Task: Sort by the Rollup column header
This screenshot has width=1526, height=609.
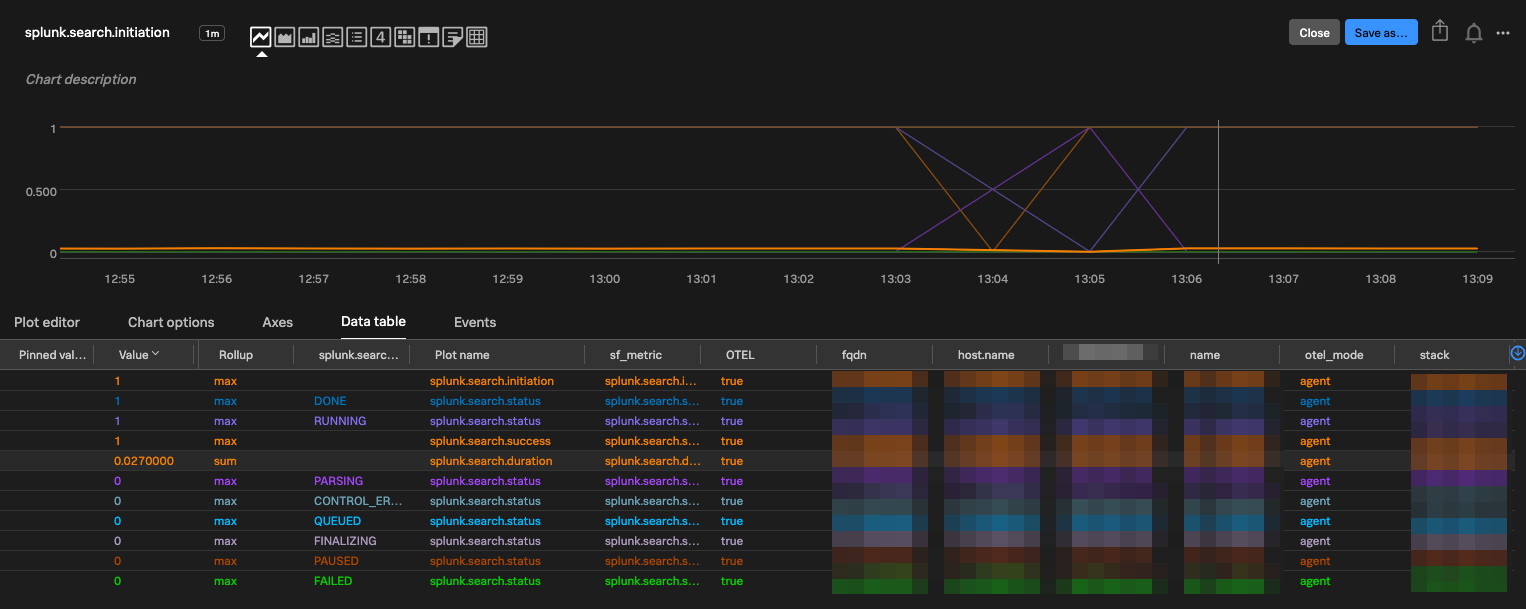Action: tap(236, 355)
